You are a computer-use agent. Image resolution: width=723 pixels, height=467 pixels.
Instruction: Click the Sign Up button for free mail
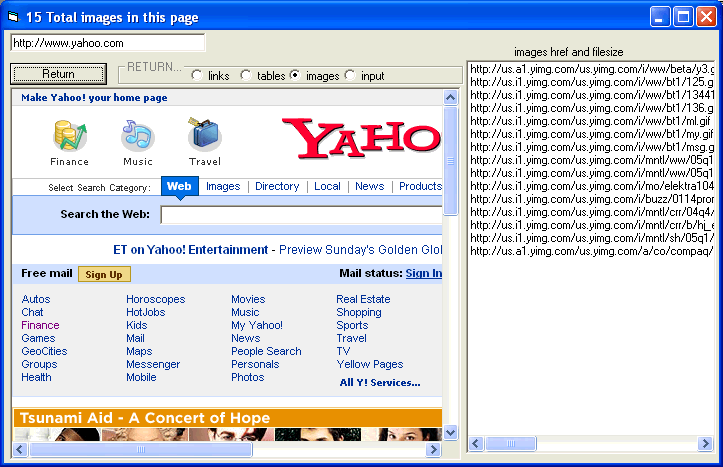click(x=104, y=274)
